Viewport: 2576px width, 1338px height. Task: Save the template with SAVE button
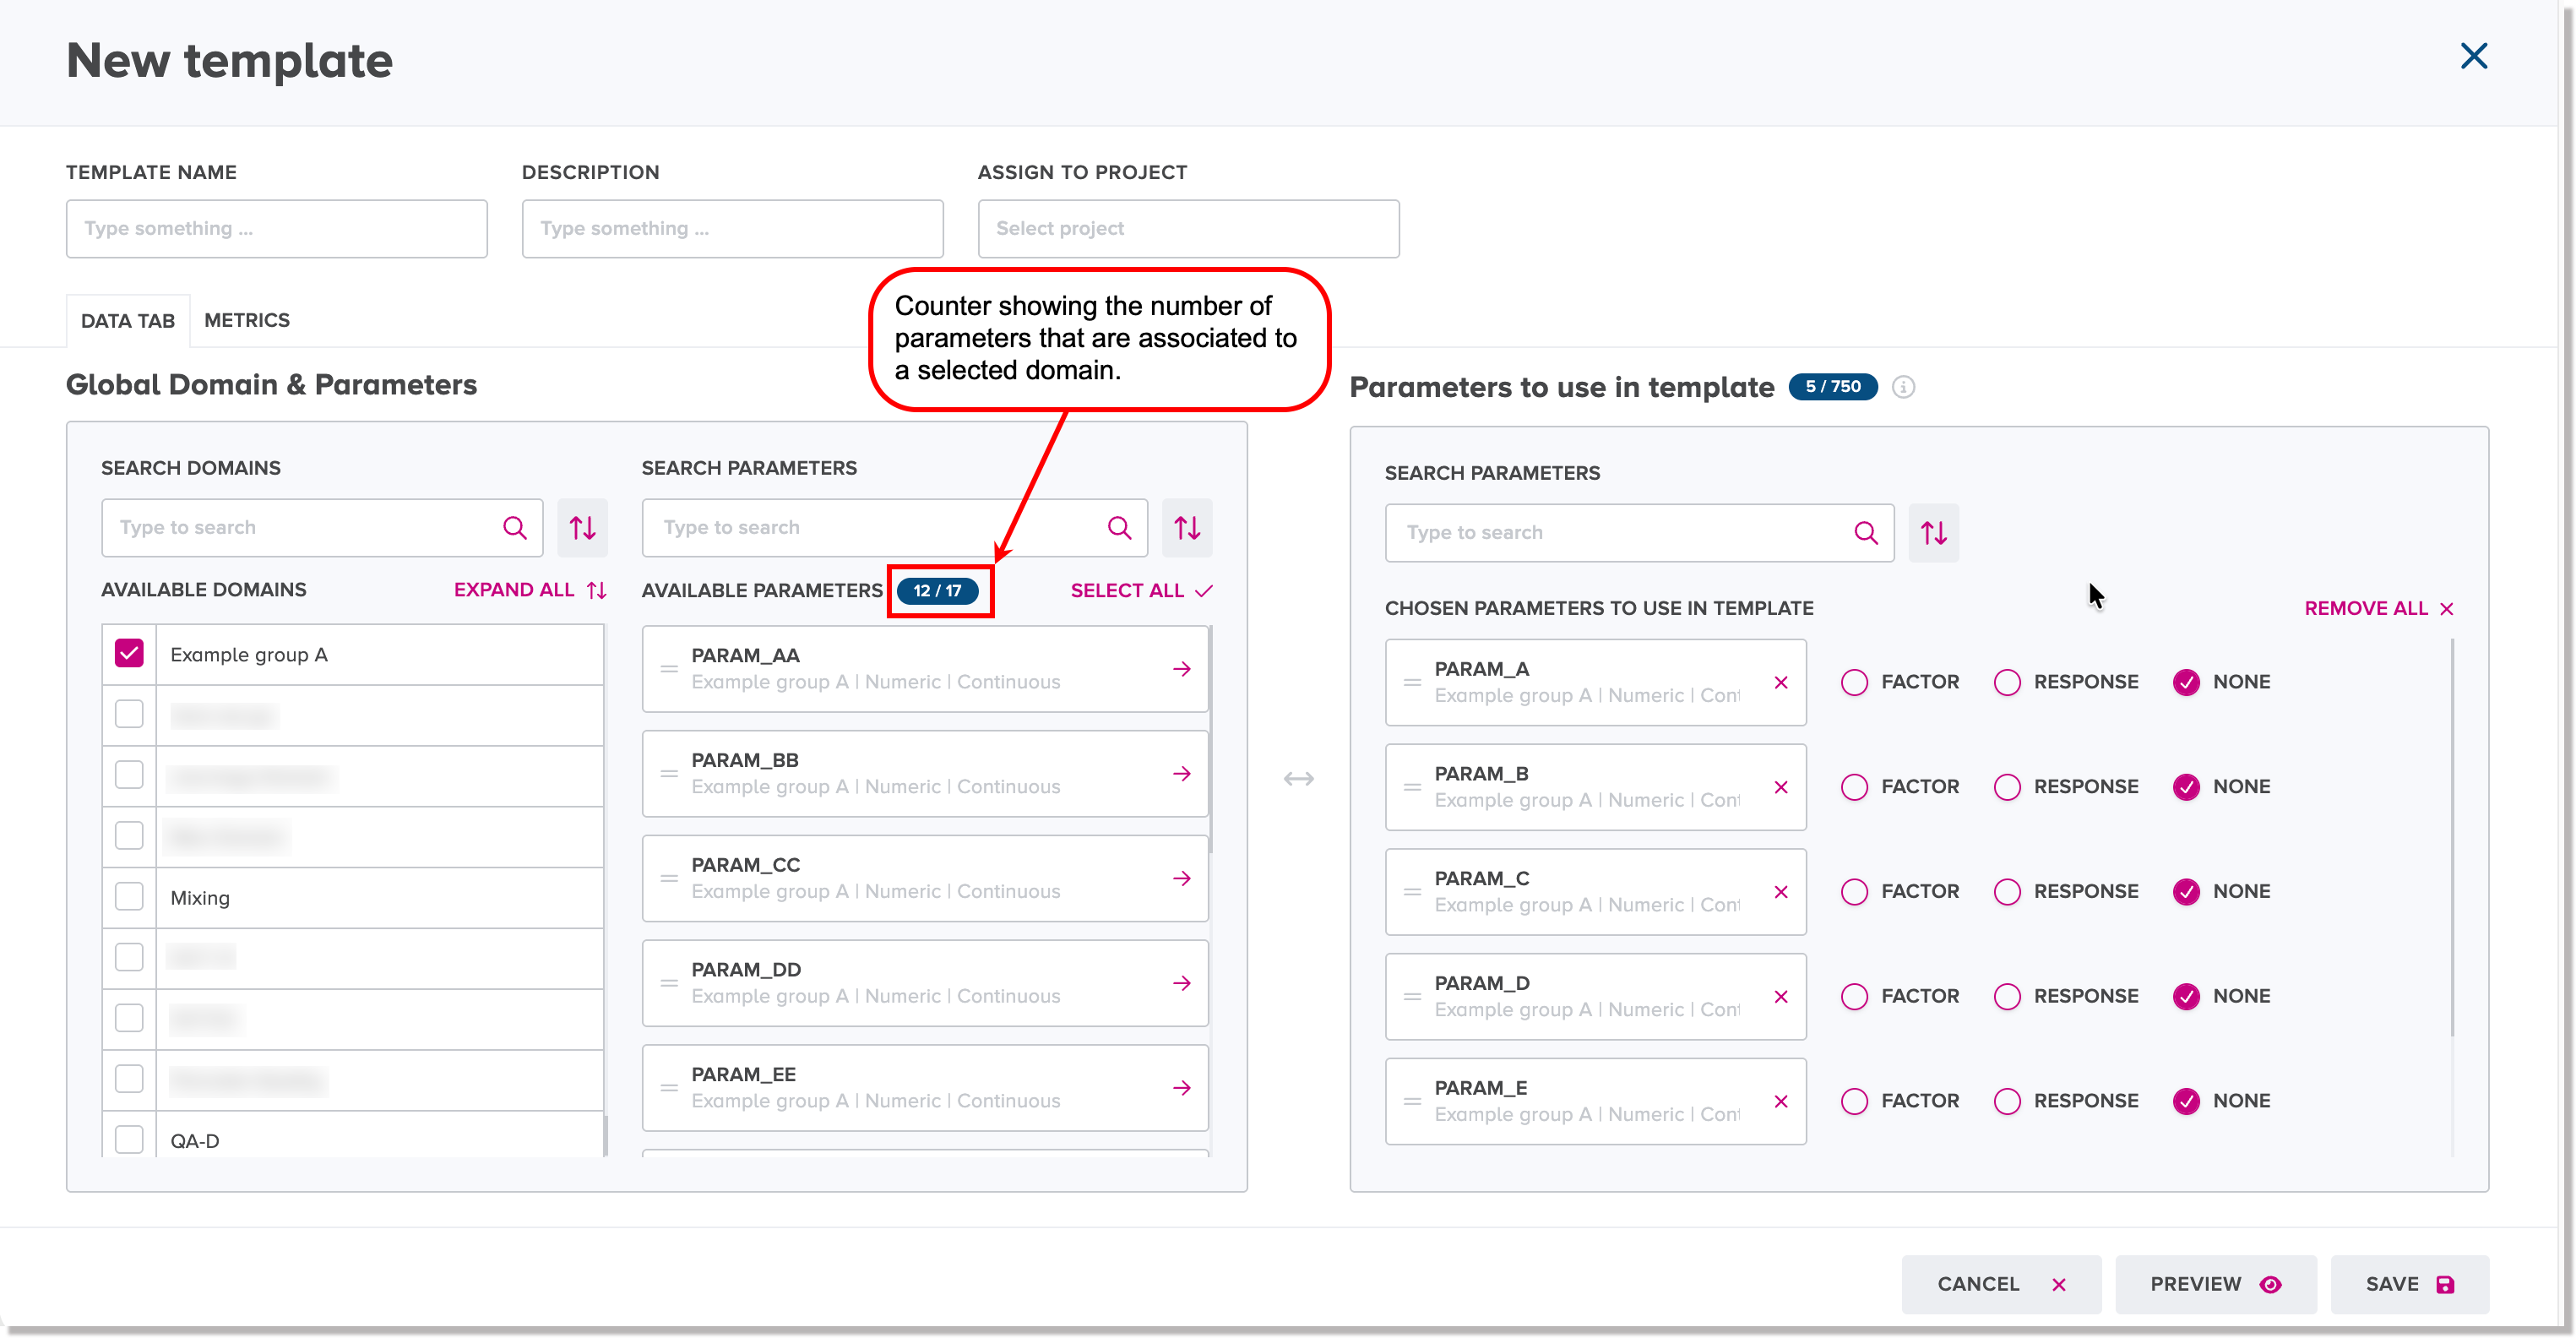coord(2409,1284)
